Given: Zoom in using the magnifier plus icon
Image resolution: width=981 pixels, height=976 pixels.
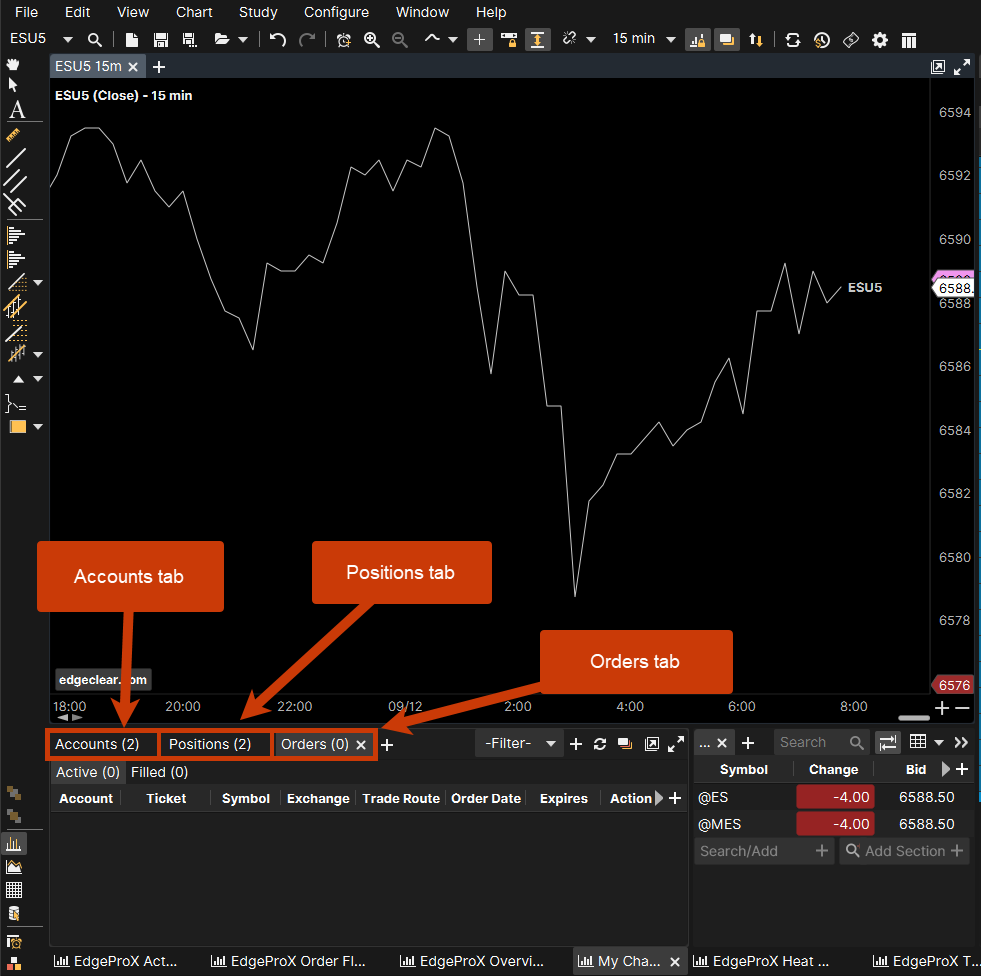Looking at the screenshot, I should pyautogui.click(x=372, y=39).
